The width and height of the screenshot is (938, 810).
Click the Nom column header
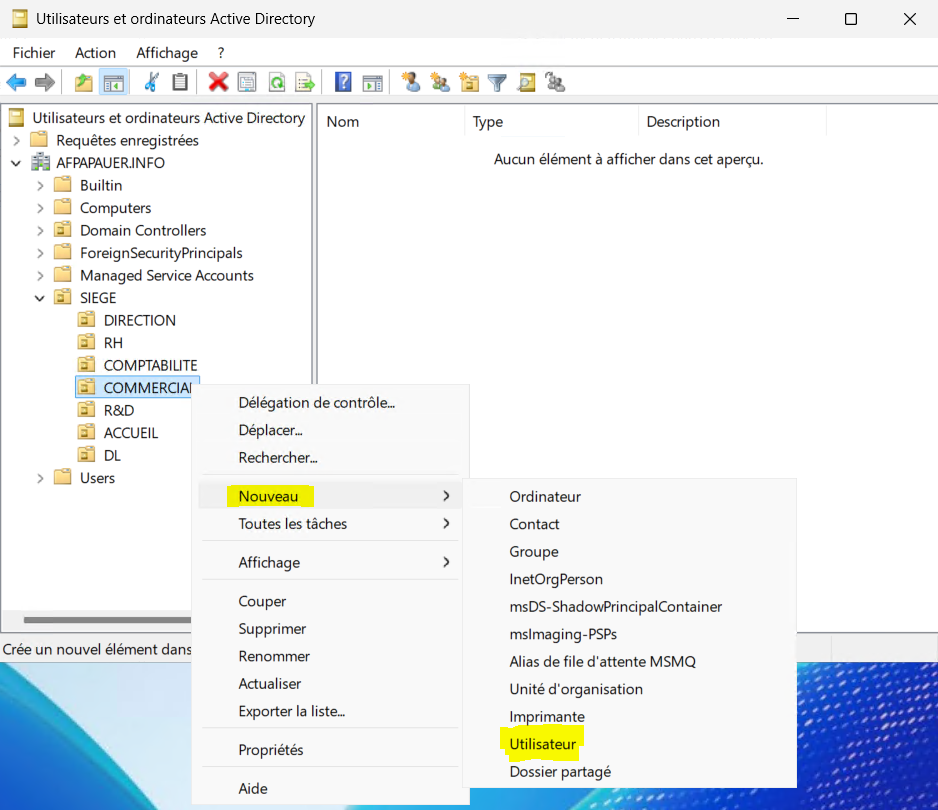(x=343, y=122)
